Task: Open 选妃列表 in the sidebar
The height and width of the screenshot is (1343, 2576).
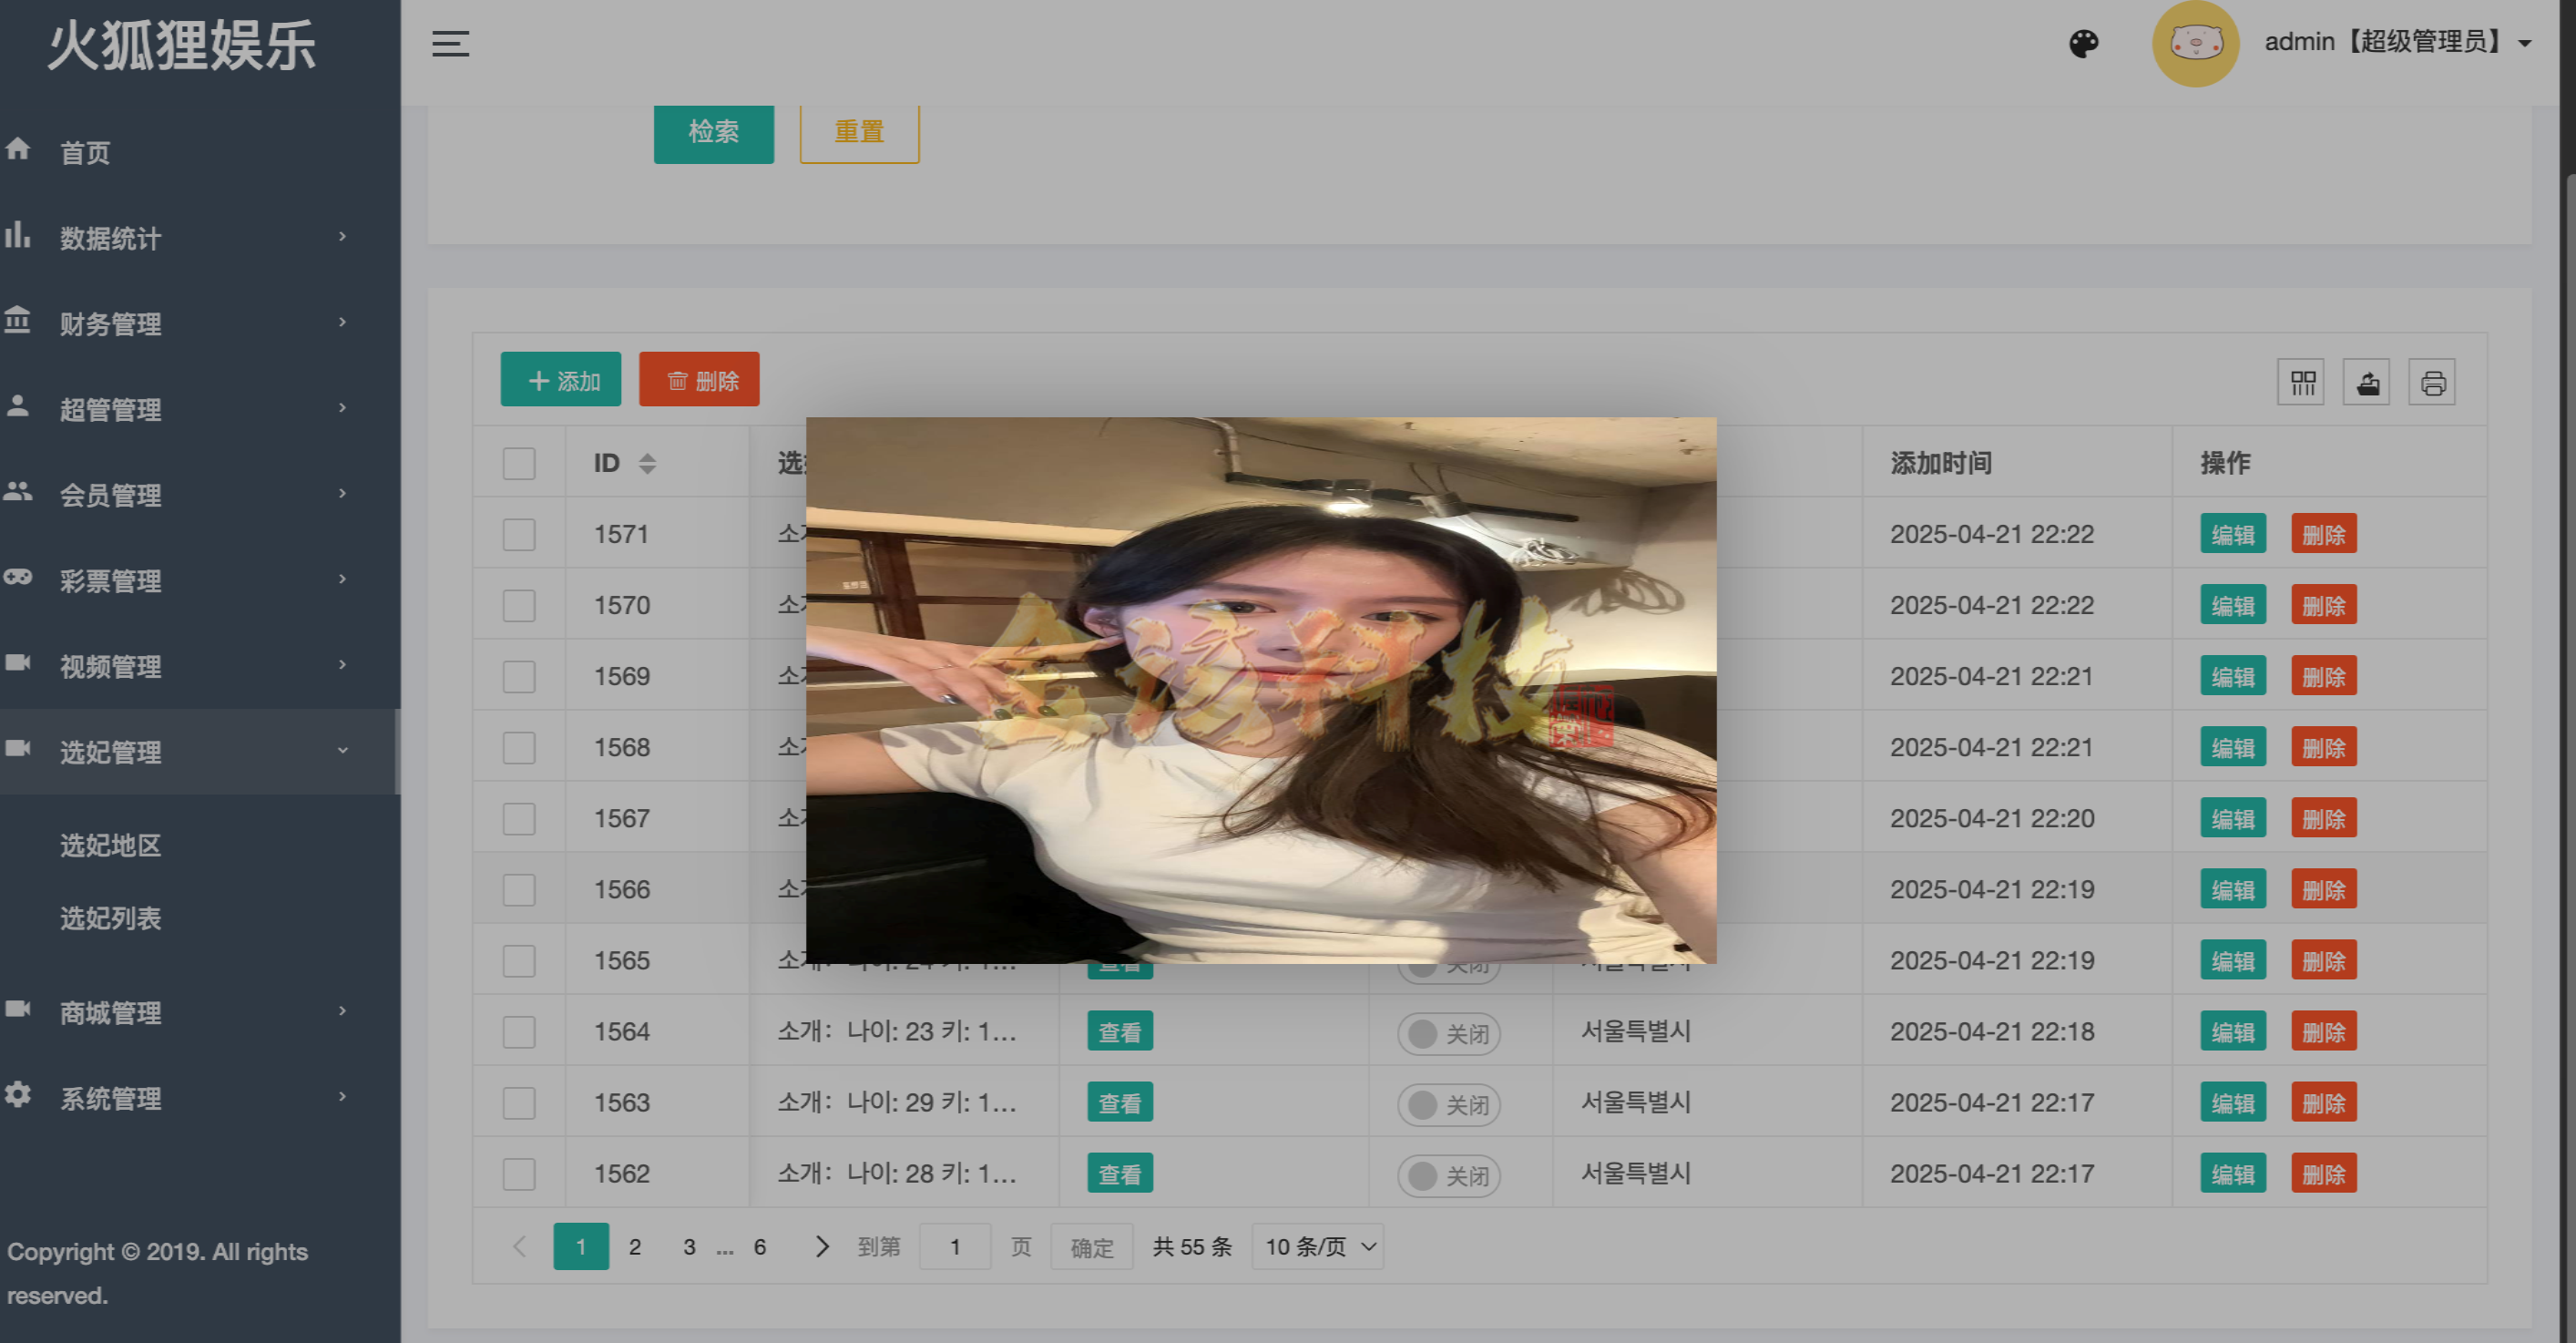Action: tap(110, 919)
